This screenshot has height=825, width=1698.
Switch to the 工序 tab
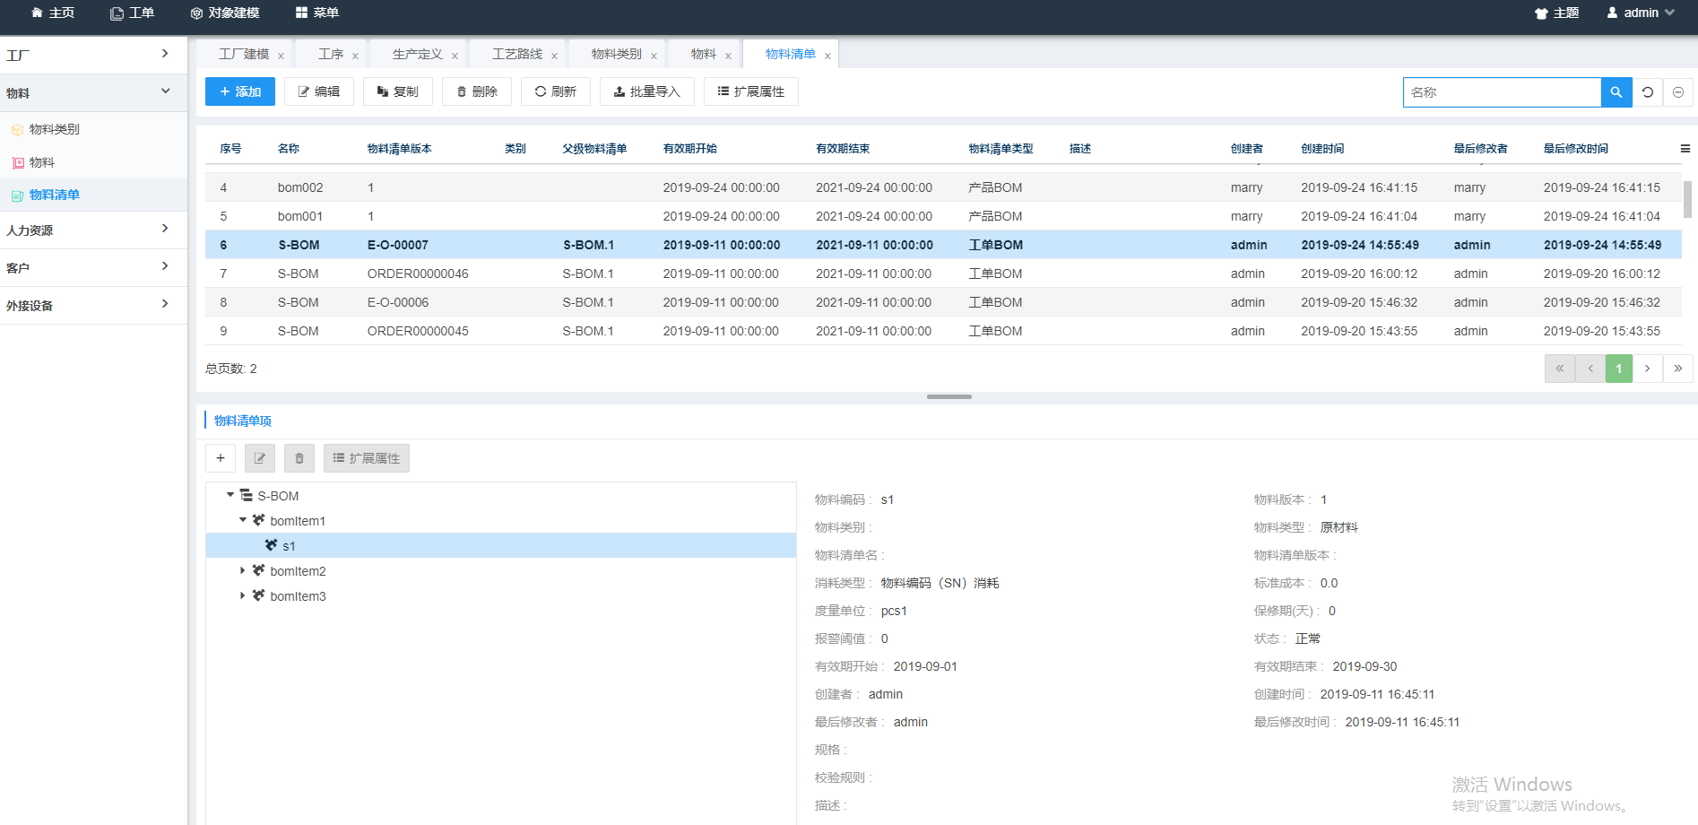point(331,54)
